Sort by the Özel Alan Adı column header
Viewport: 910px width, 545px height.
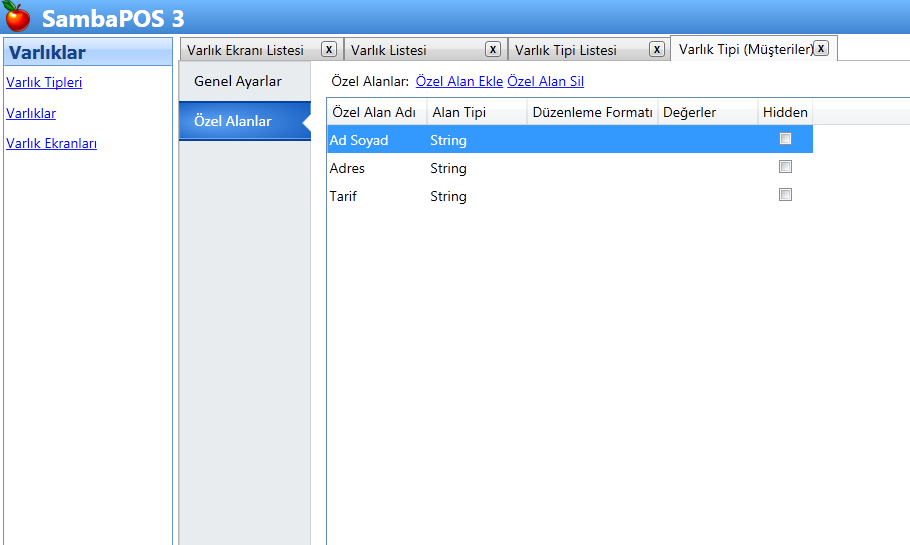(374, 113)
